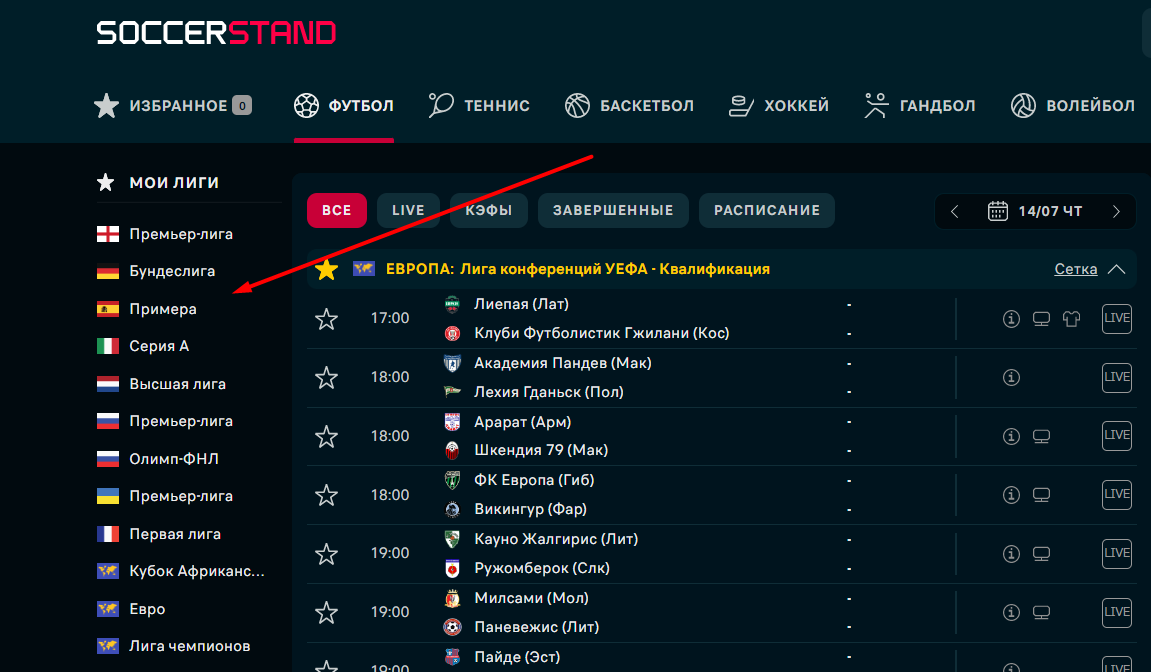Add Академия Пандев match to favorites
The image size is (1151, 672).
327,377
